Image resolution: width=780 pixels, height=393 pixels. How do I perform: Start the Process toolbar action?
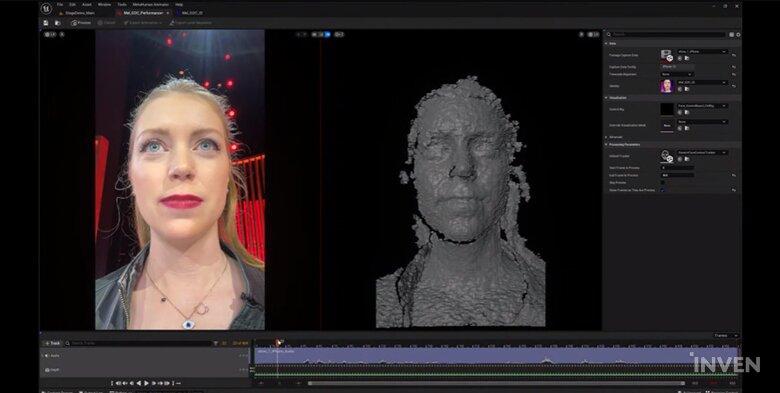point(81,23)
